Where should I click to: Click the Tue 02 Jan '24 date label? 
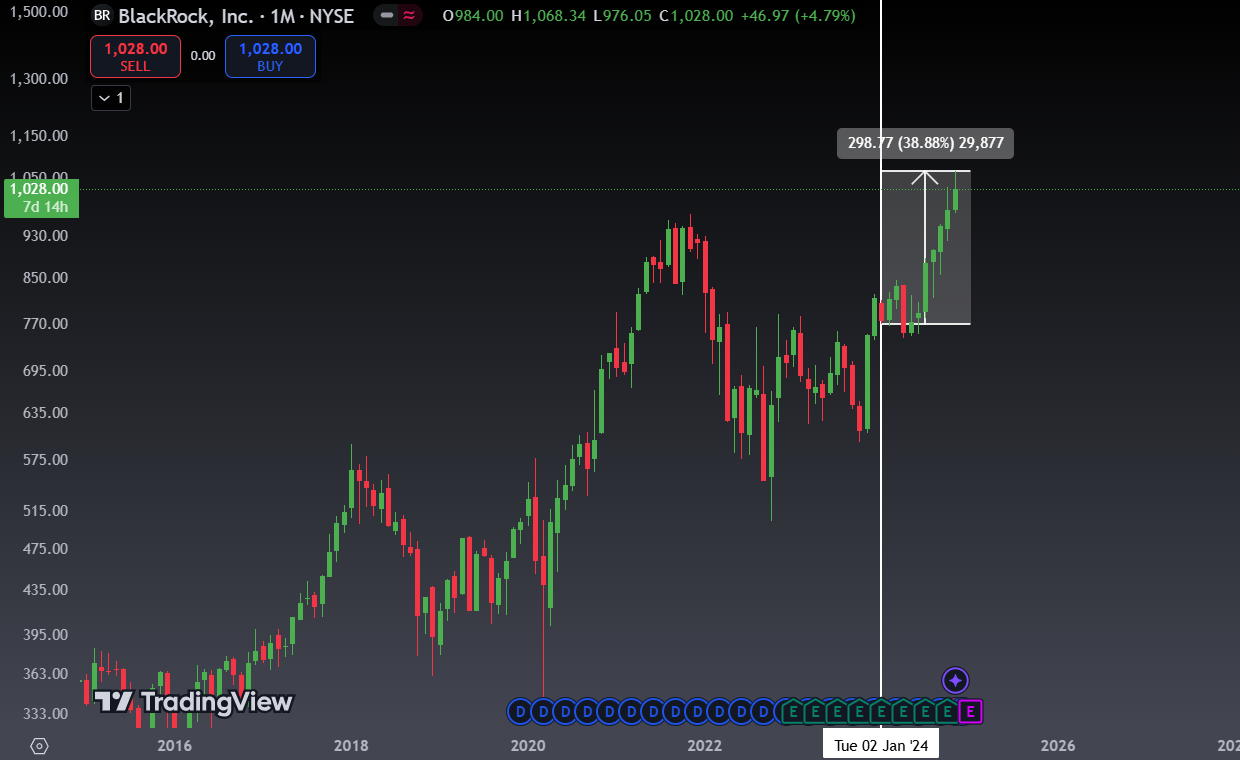point(881,745)
